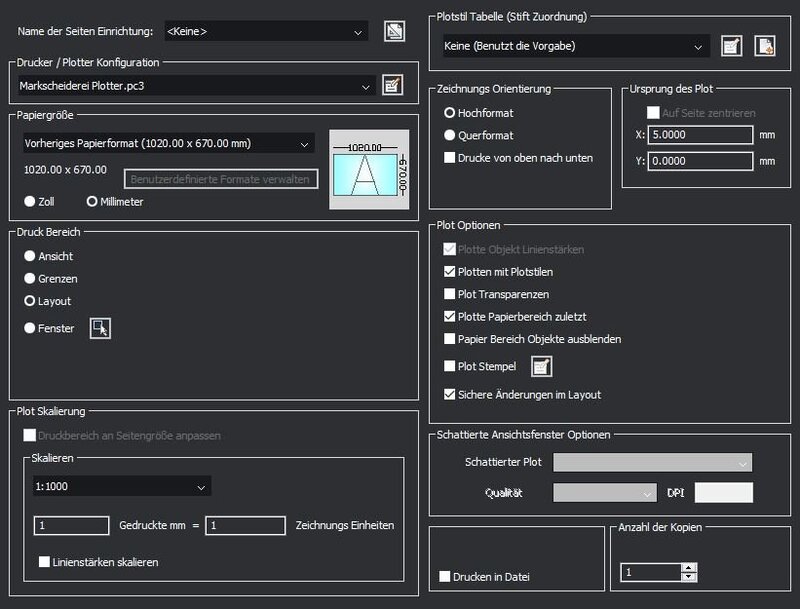Screen dimensions: 800x609
Task: Click Benutzerdefinierte Formate verwalten
Action: (220, 179)
